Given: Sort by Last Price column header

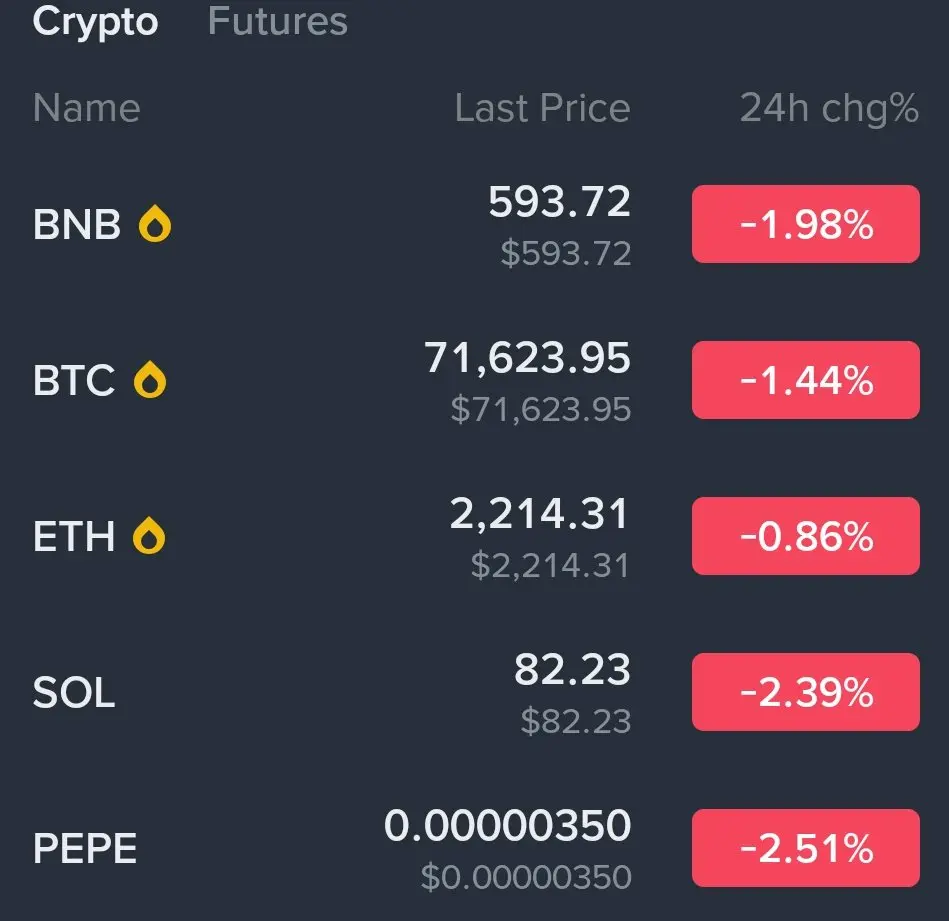Looking at the screenshot, I should click(x=542, y=108).
